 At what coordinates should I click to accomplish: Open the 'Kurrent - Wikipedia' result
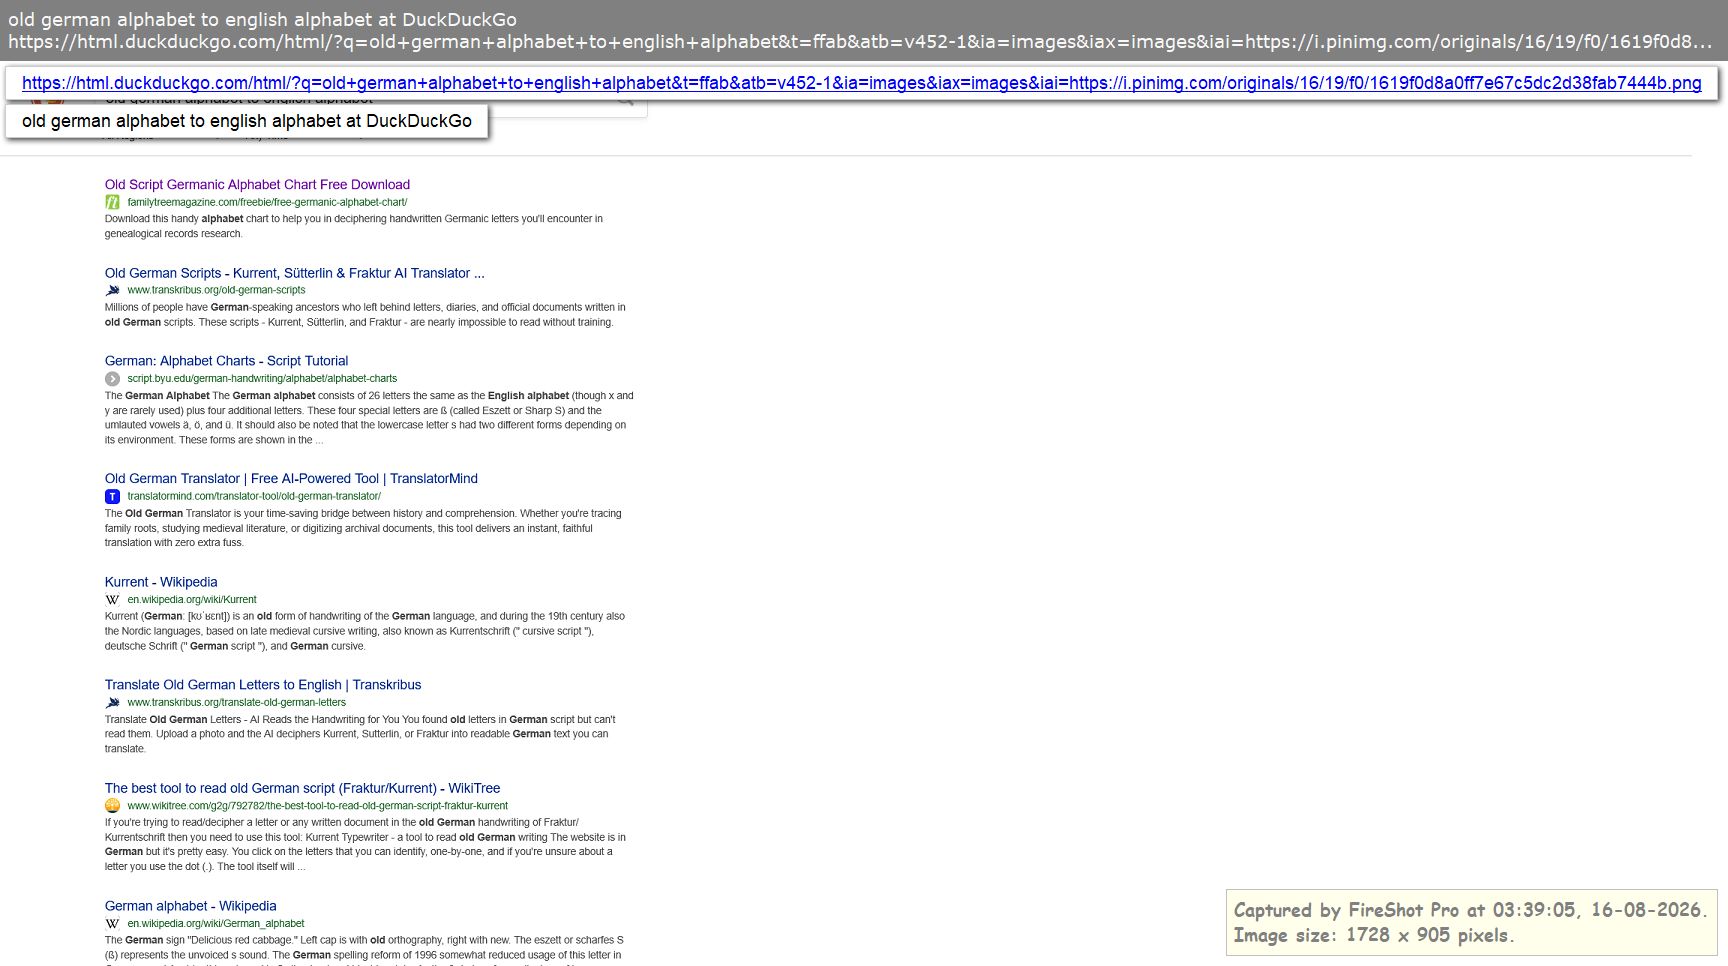point(161,582)
